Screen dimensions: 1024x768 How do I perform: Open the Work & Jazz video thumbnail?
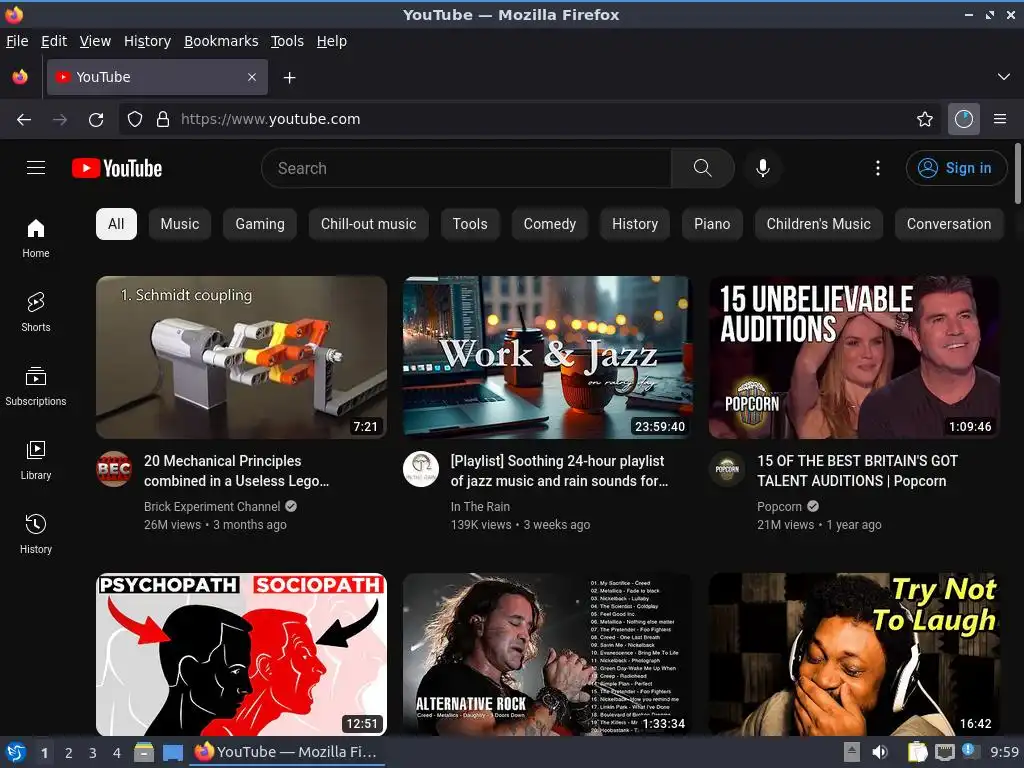pos(547,357)
